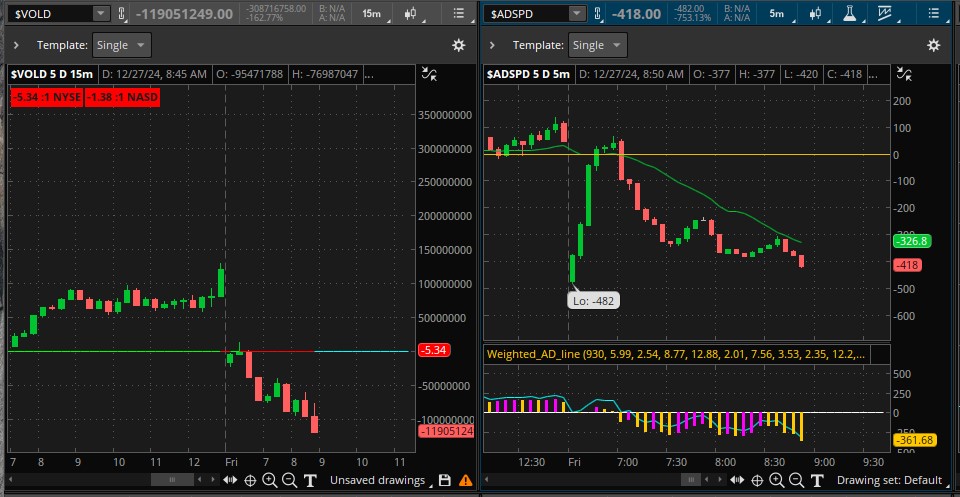Change the 15m timeframe on $VOLD chart
This screenshot has width=960, height=497.
[x=372, y=13]
